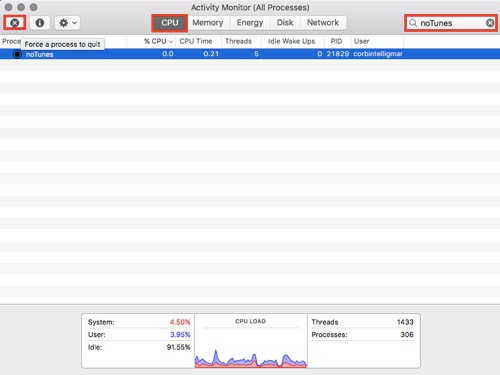Click Processes count 306
The height and width of the screenshot is (375, 500).
click(x=407, y=334)
